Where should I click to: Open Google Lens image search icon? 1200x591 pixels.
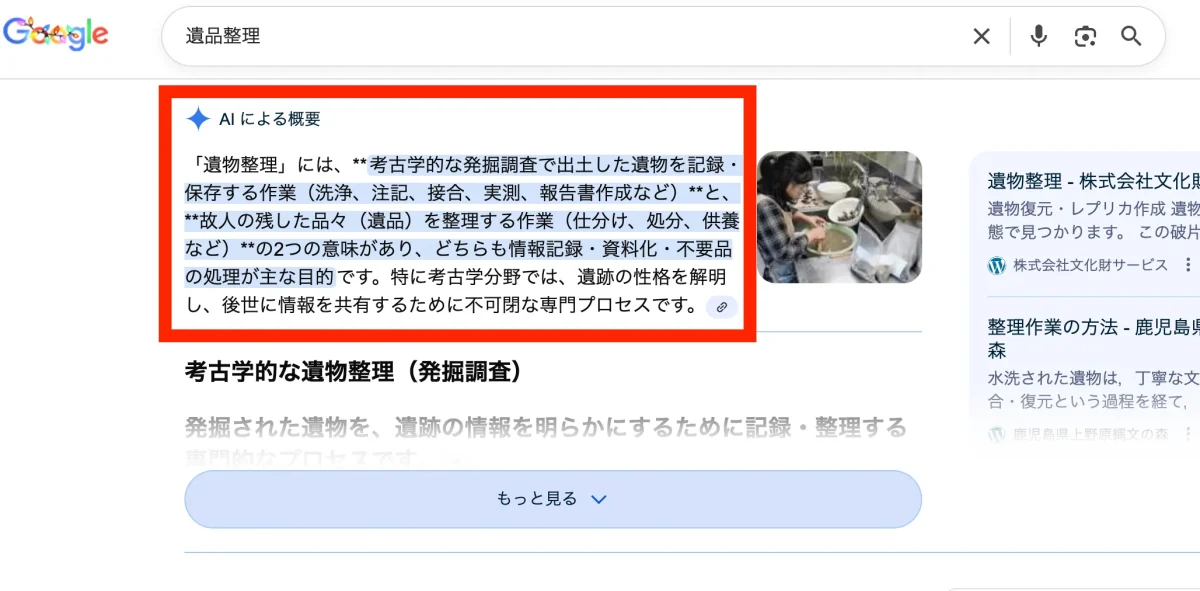click(1085, 37)
